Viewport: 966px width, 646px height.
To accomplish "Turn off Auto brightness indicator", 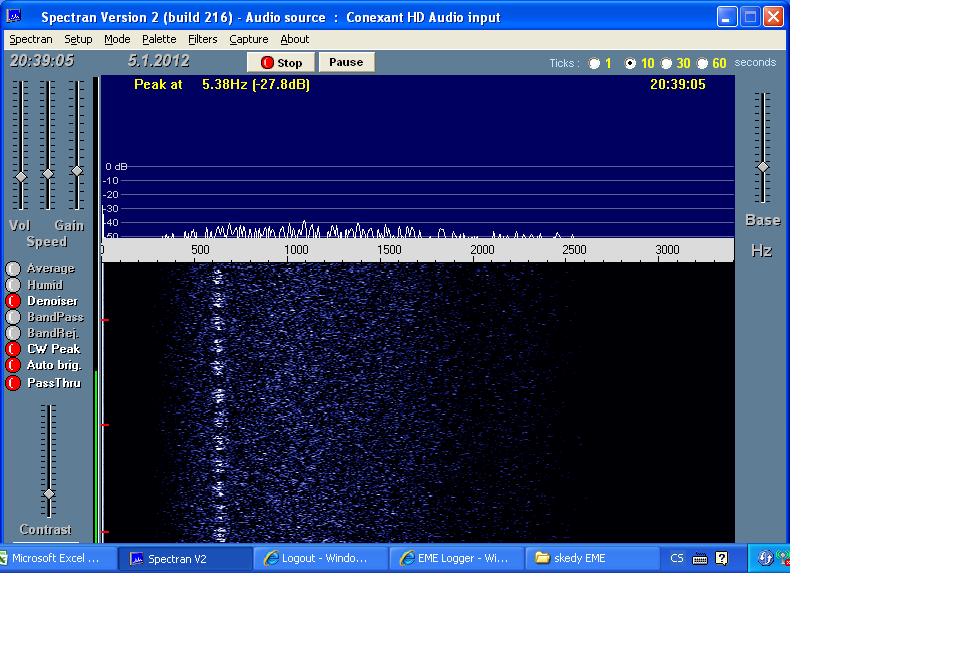I will click(x=13, y=365).
